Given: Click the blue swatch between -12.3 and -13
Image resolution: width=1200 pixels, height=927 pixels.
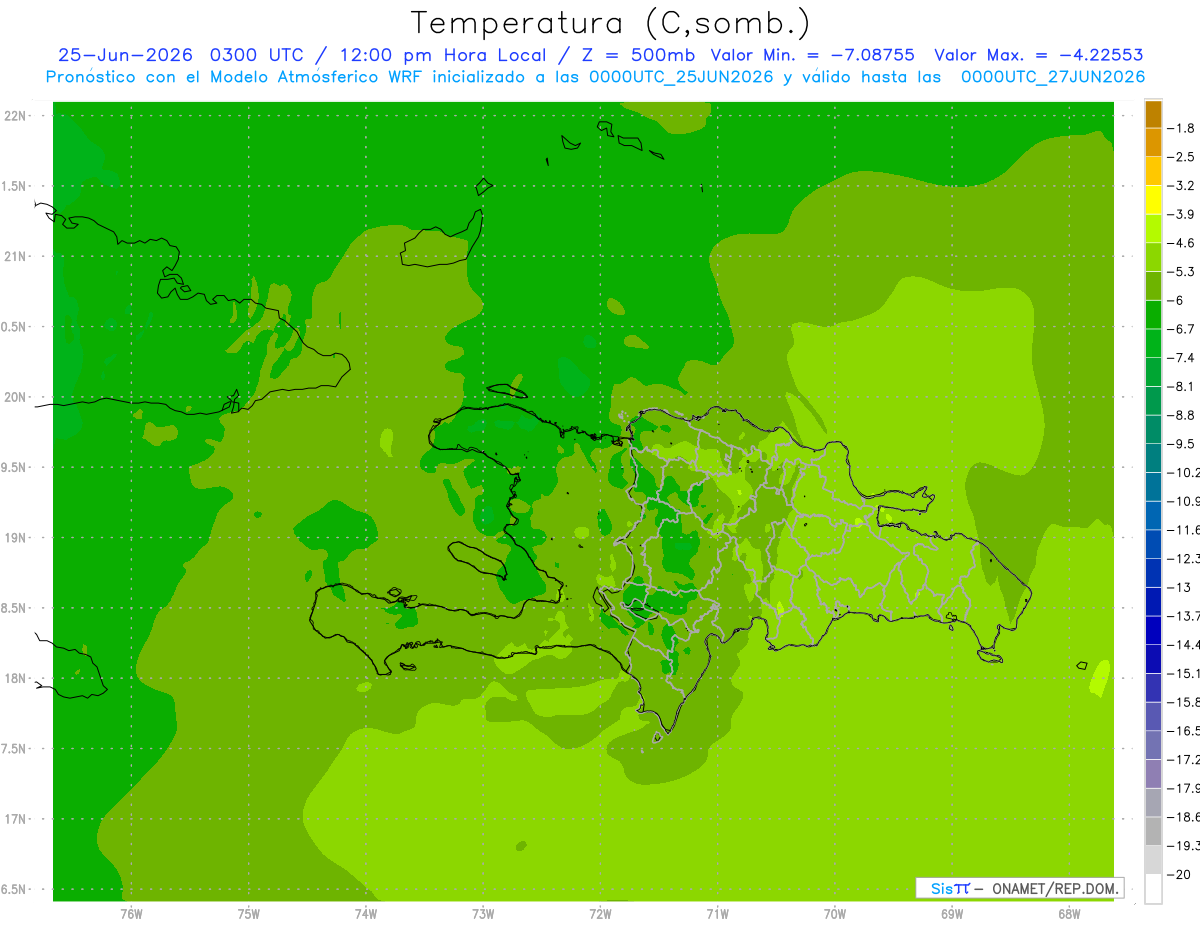Looking at the screenshot, I should click(1153, 572).
